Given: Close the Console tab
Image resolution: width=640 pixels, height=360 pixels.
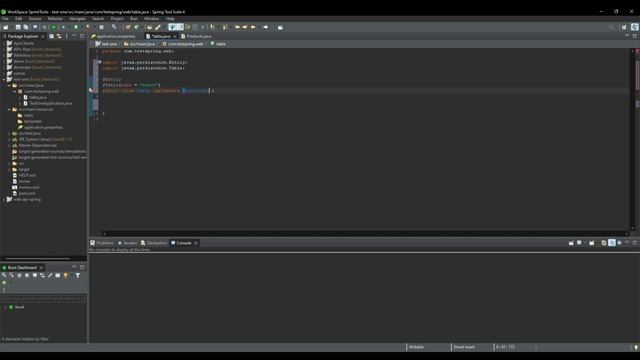Looking at the screenshot, I should pos(196,243).
